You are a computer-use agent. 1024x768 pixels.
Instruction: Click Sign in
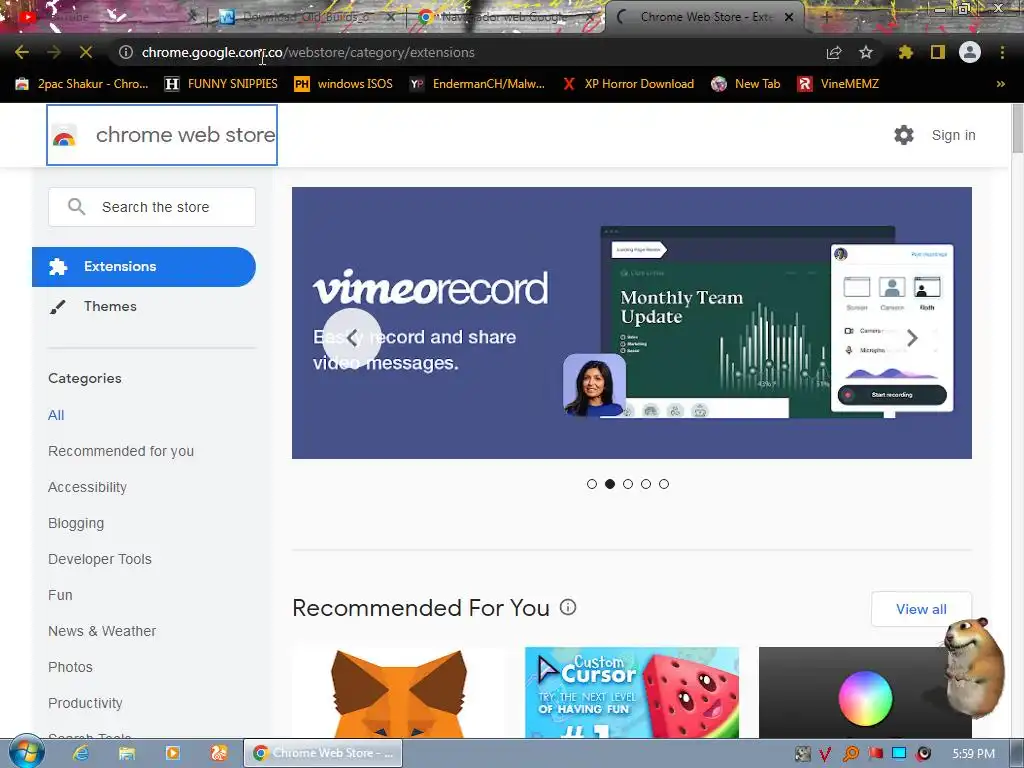953,135
